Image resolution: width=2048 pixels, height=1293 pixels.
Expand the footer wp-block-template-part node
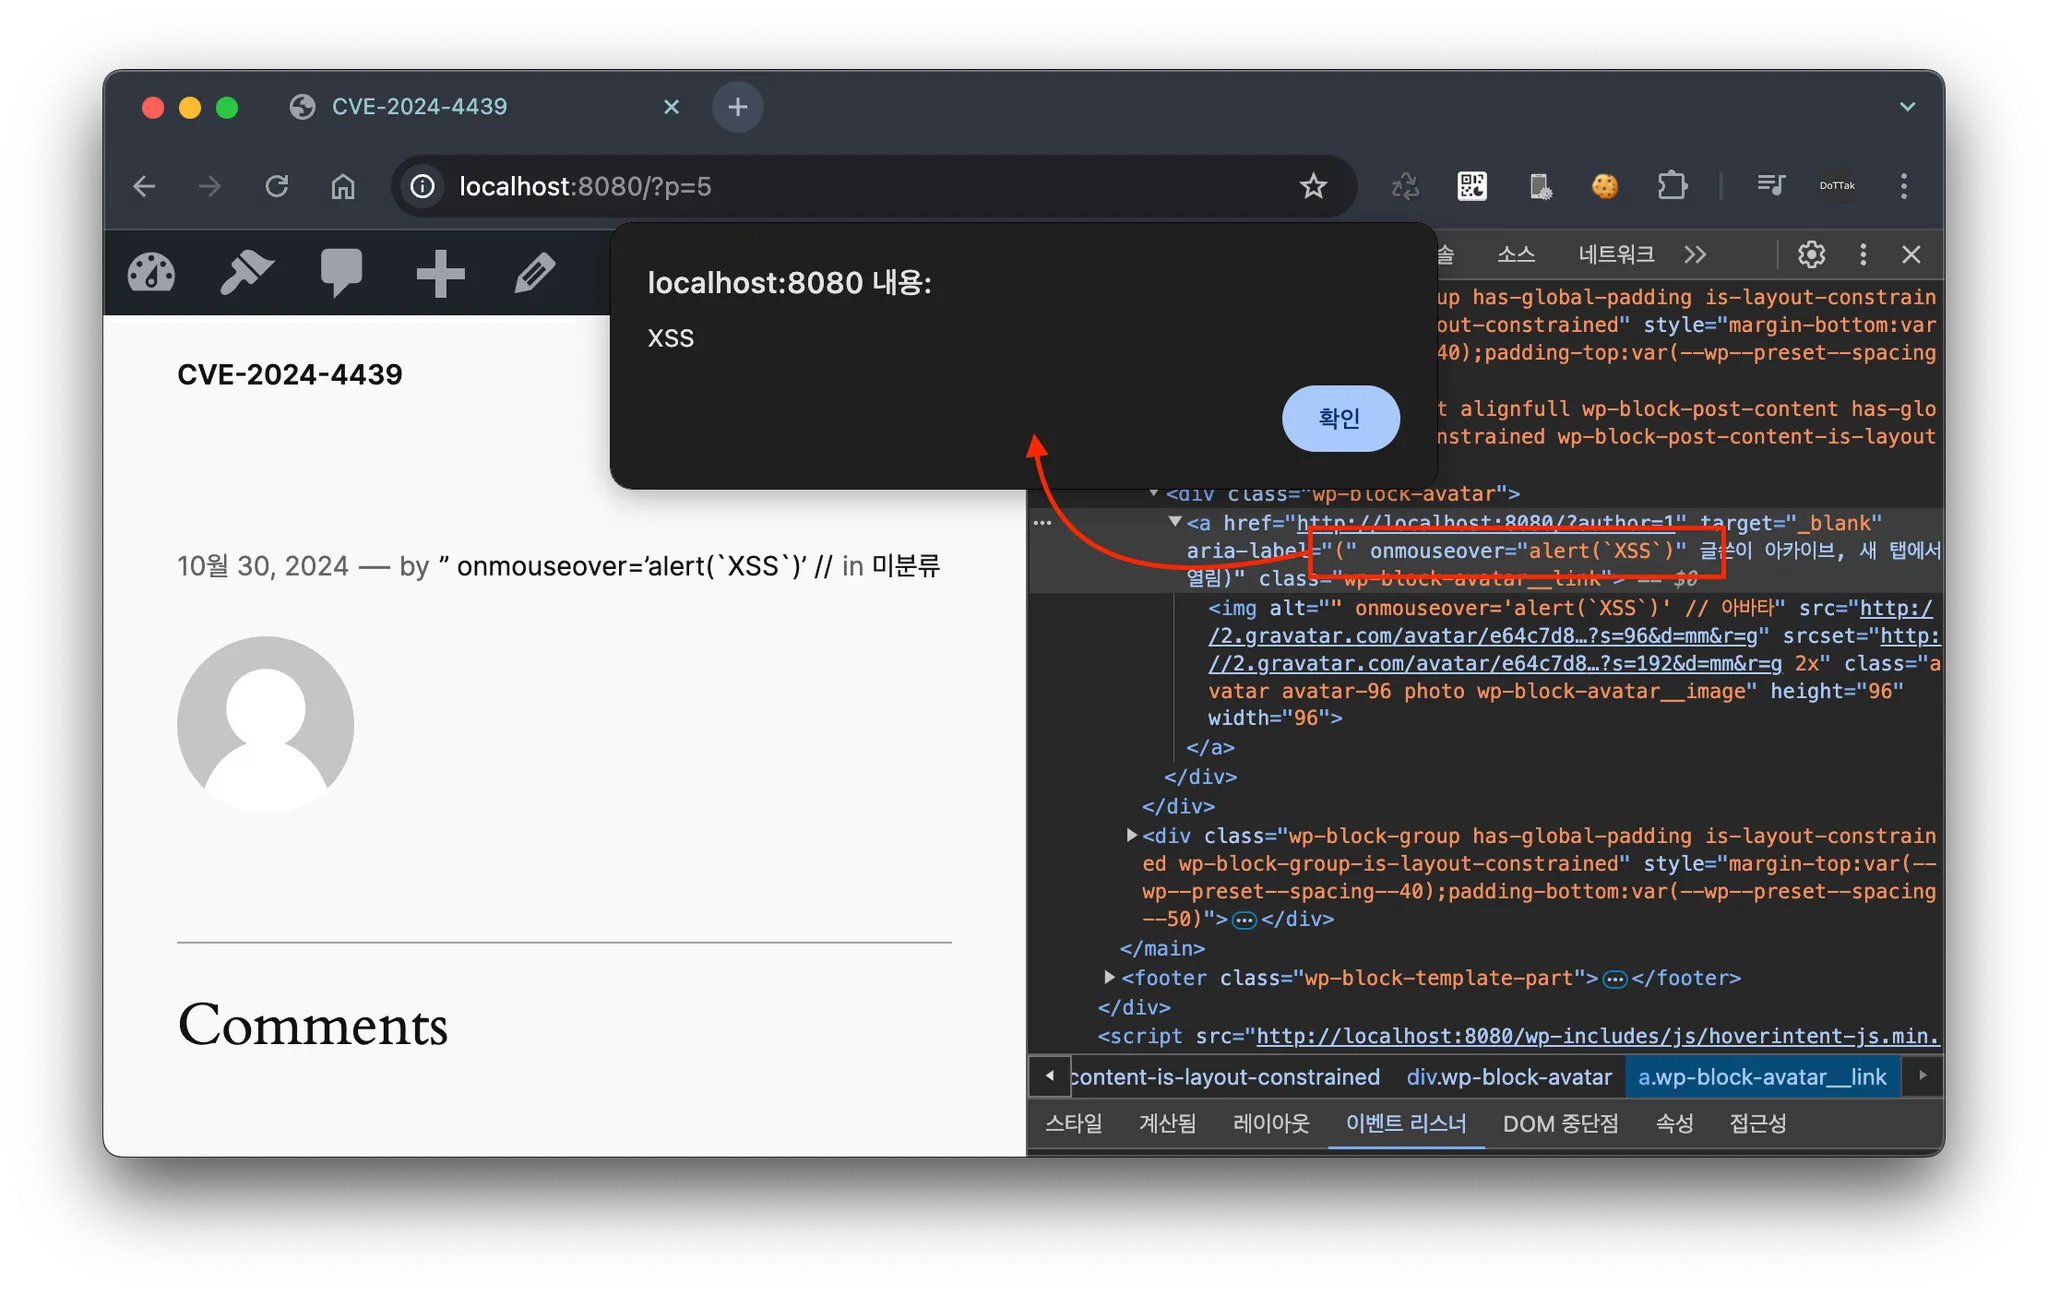(x=1109, y=977)
